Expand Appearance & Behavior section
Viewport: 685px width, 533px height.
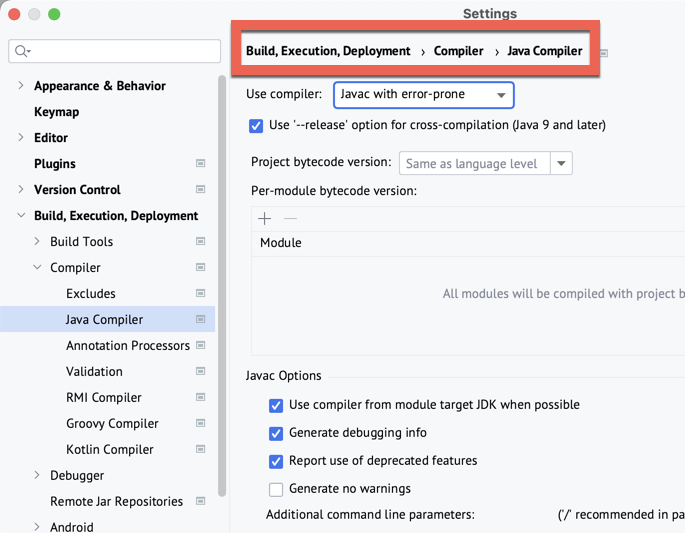click(21, 85)
